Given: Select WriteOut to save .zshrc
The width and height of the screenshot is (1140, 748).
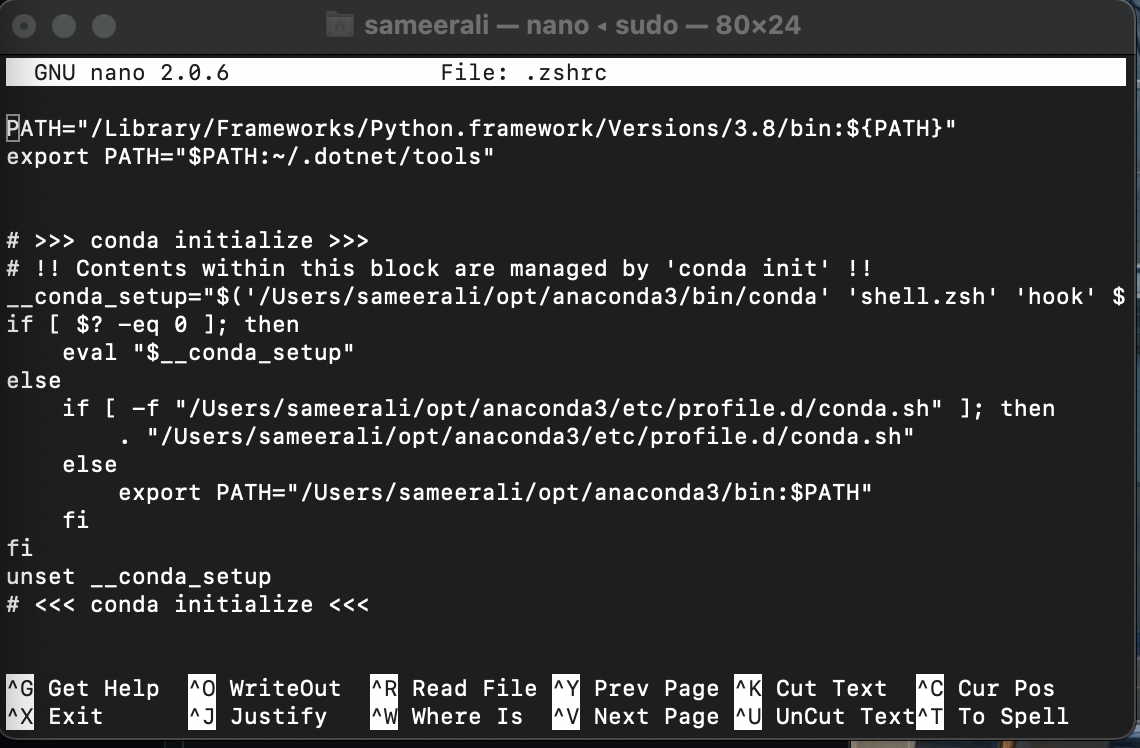Looking at the screenshot, I should tap(286, 688).
